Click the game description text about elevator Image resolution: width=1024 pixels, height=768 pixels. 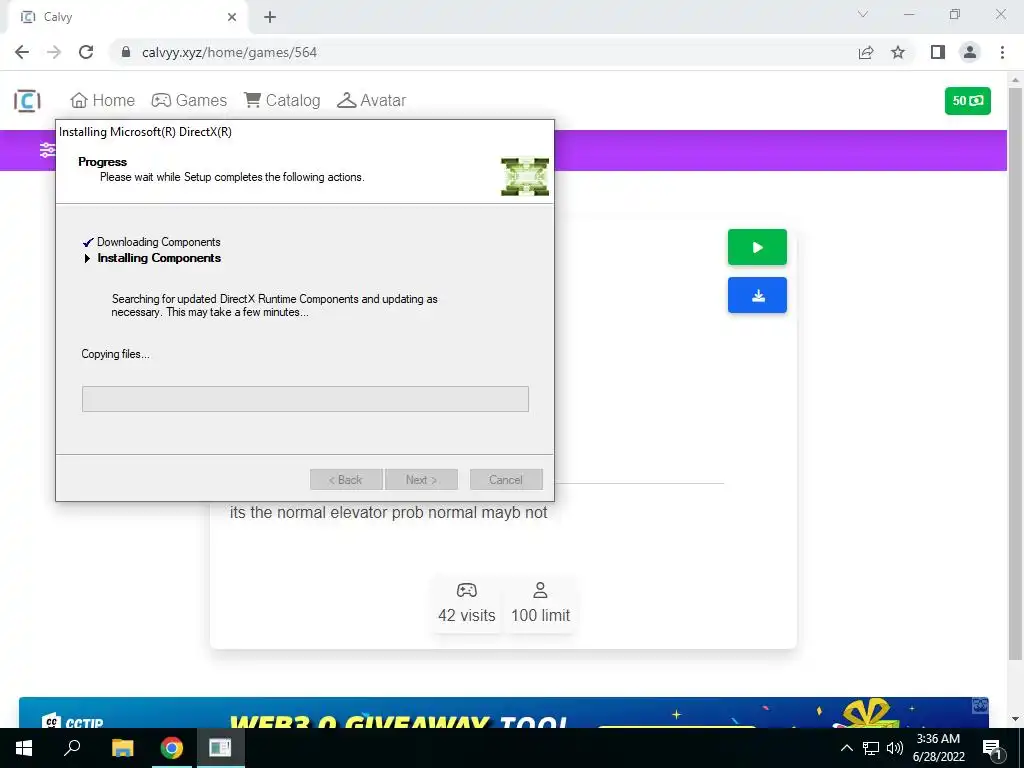click(389, 513)
